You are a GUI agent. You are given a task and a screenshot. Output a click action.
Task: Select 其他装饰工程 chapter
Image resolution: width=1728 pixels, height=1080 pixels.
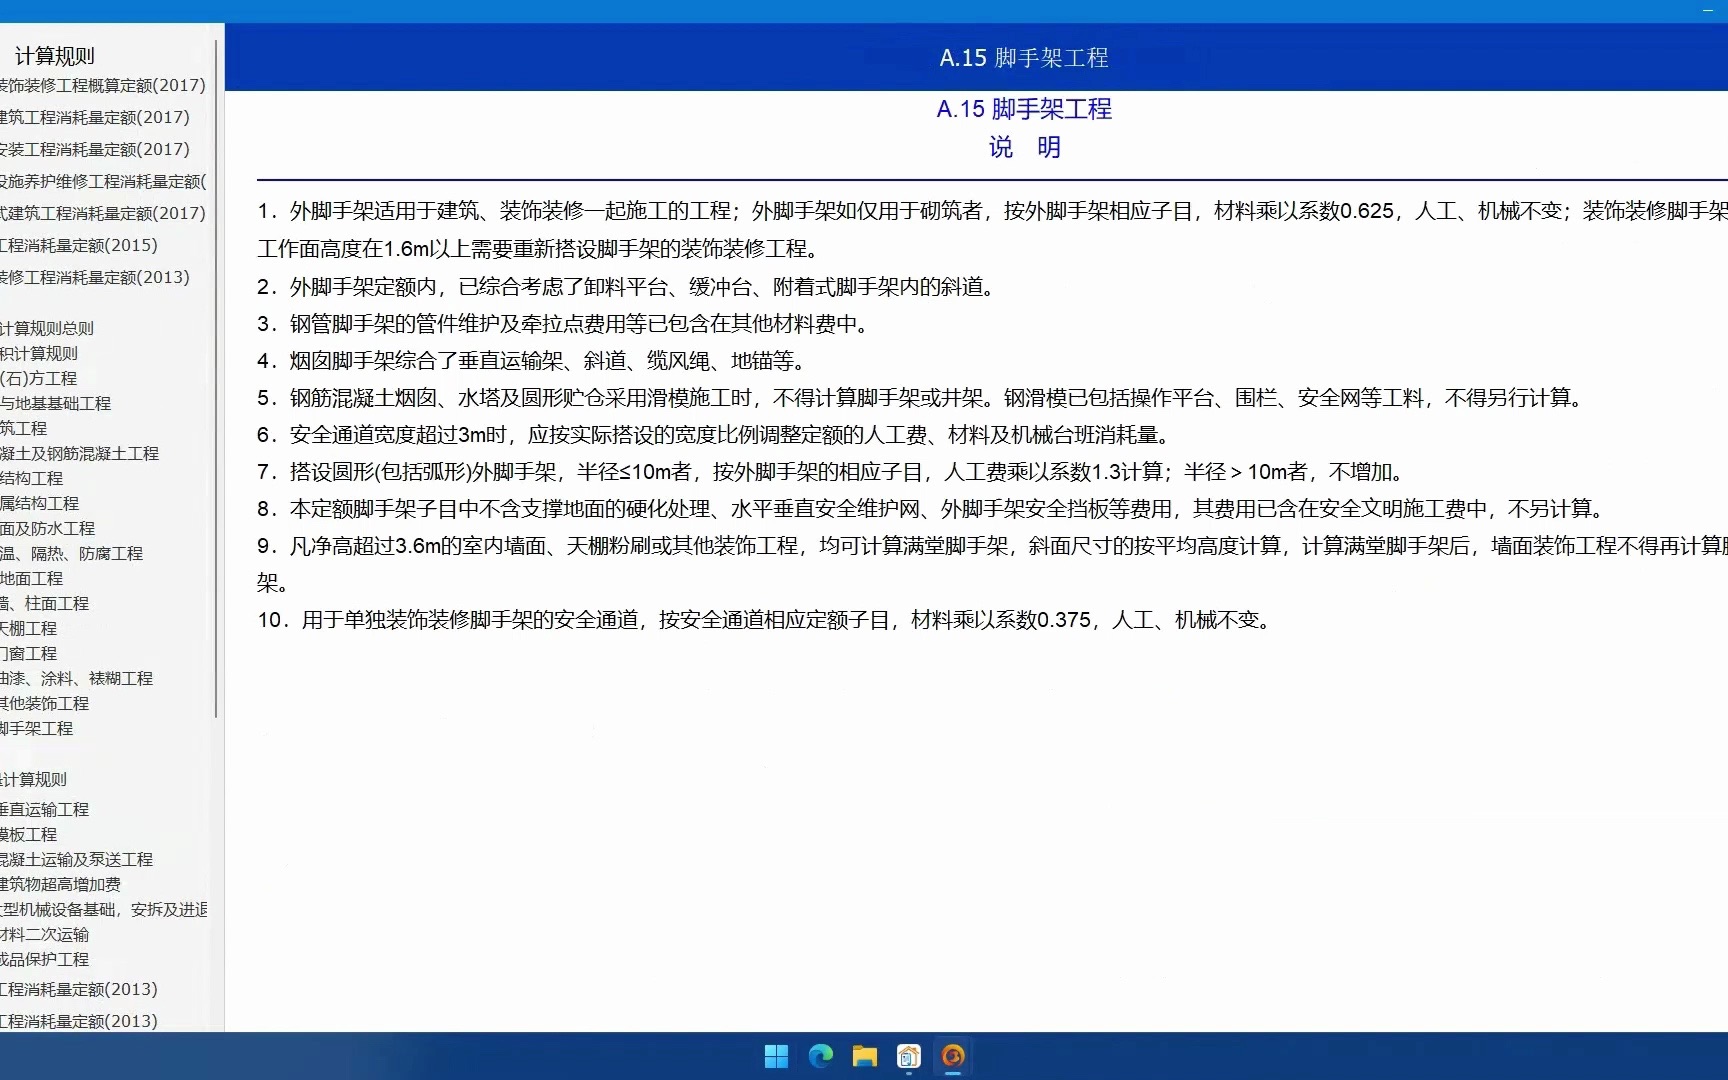44,703
